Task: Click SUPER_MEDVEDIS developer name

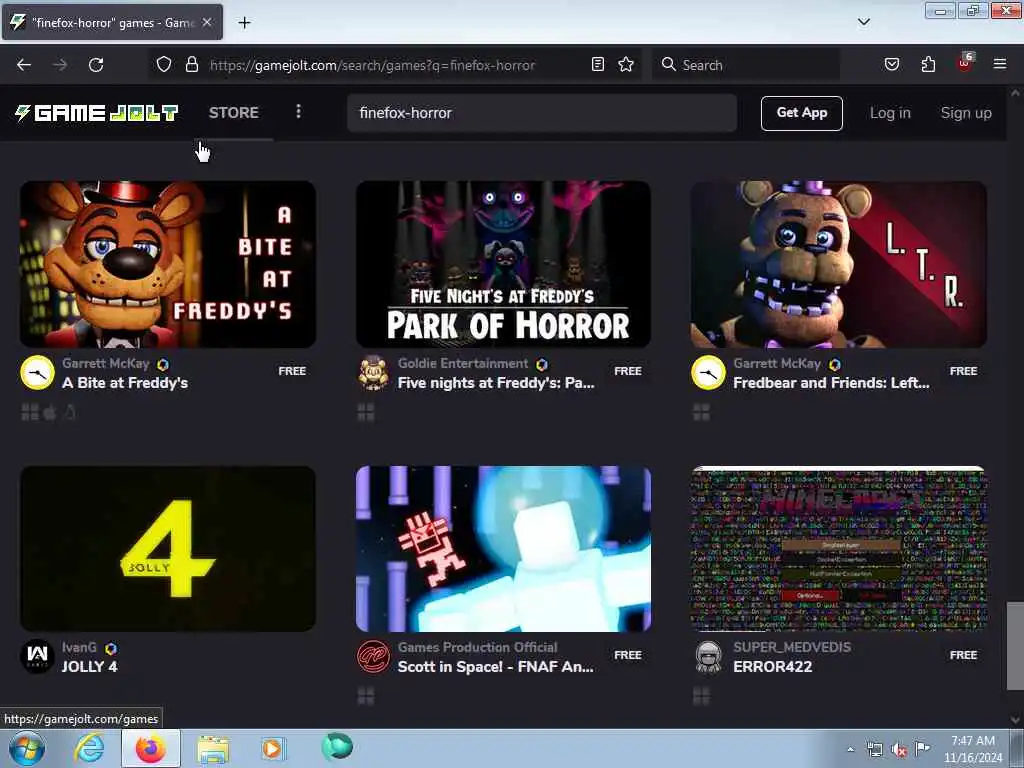Action: (792, 647)
